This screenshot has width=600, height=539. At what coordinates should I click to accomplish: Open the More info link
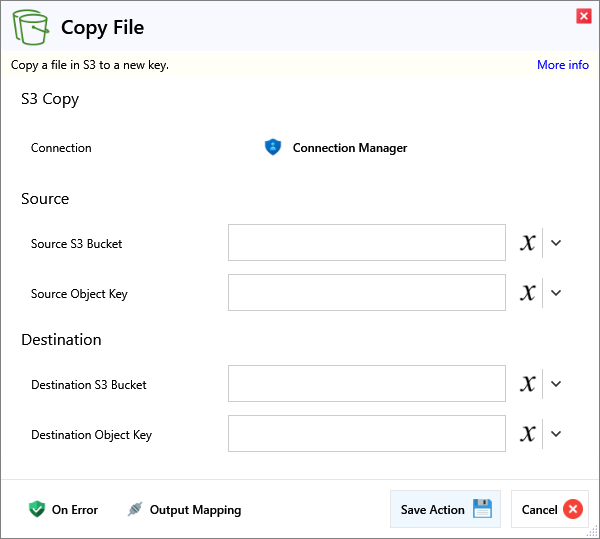562,65
